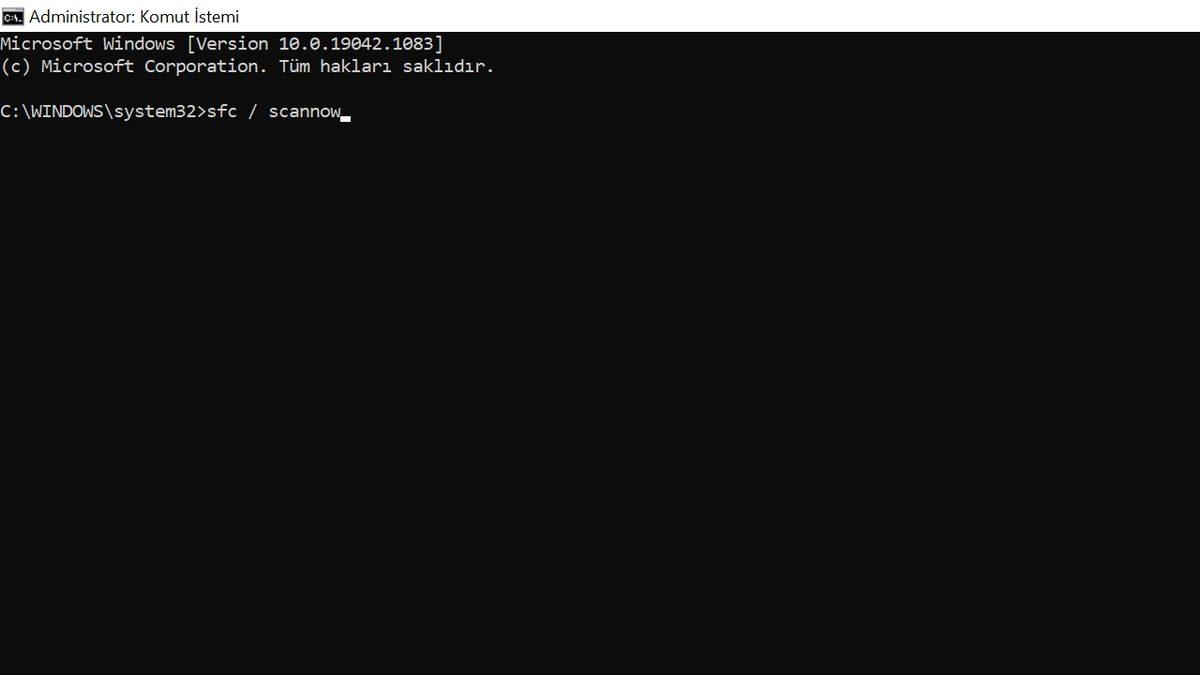This screenshot has width=1200, height=675.
Task: Click the word "Version" in console output
Action: (x=232, y=44)
